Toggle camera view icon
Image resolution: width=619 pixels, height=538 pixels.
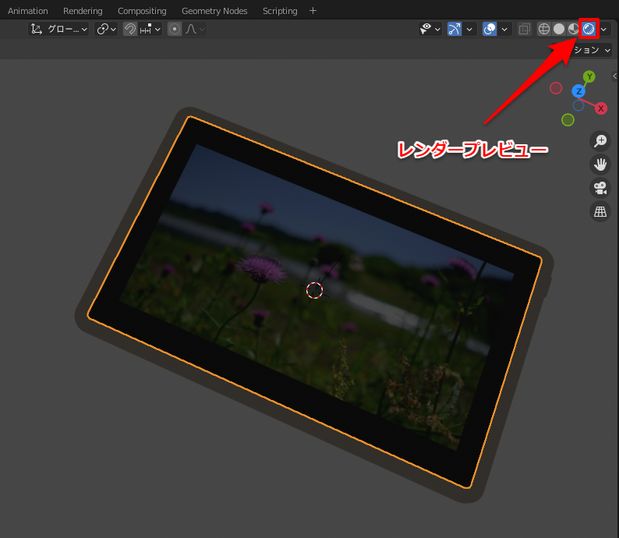[x=600, y=188]
